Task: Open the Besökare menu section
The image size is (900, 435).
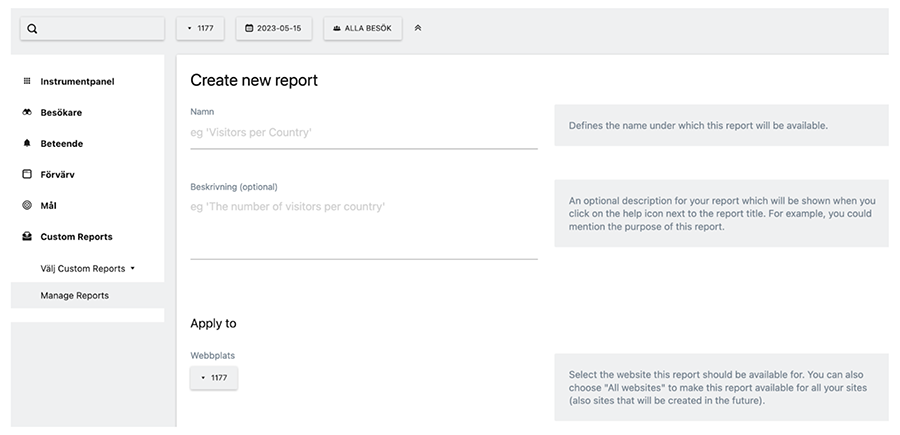Action: [62, 112]
